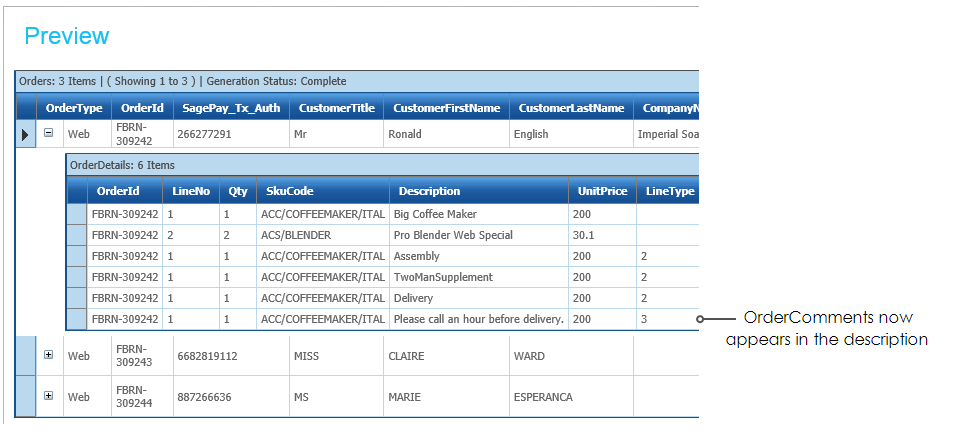Click the CustomerFirstName column header
This screenshot has width=953, height=434.
[446, 108]
